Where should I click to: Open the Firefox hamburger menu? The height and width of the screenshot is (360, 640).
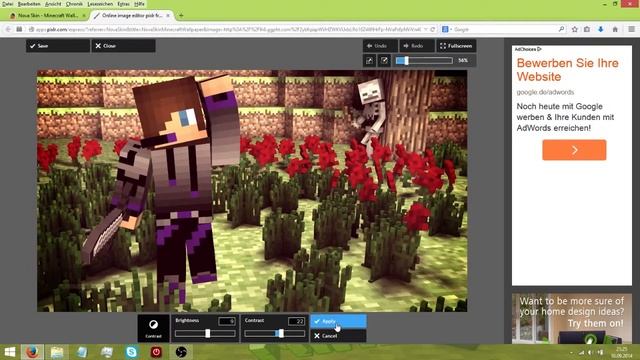[631, 29]
